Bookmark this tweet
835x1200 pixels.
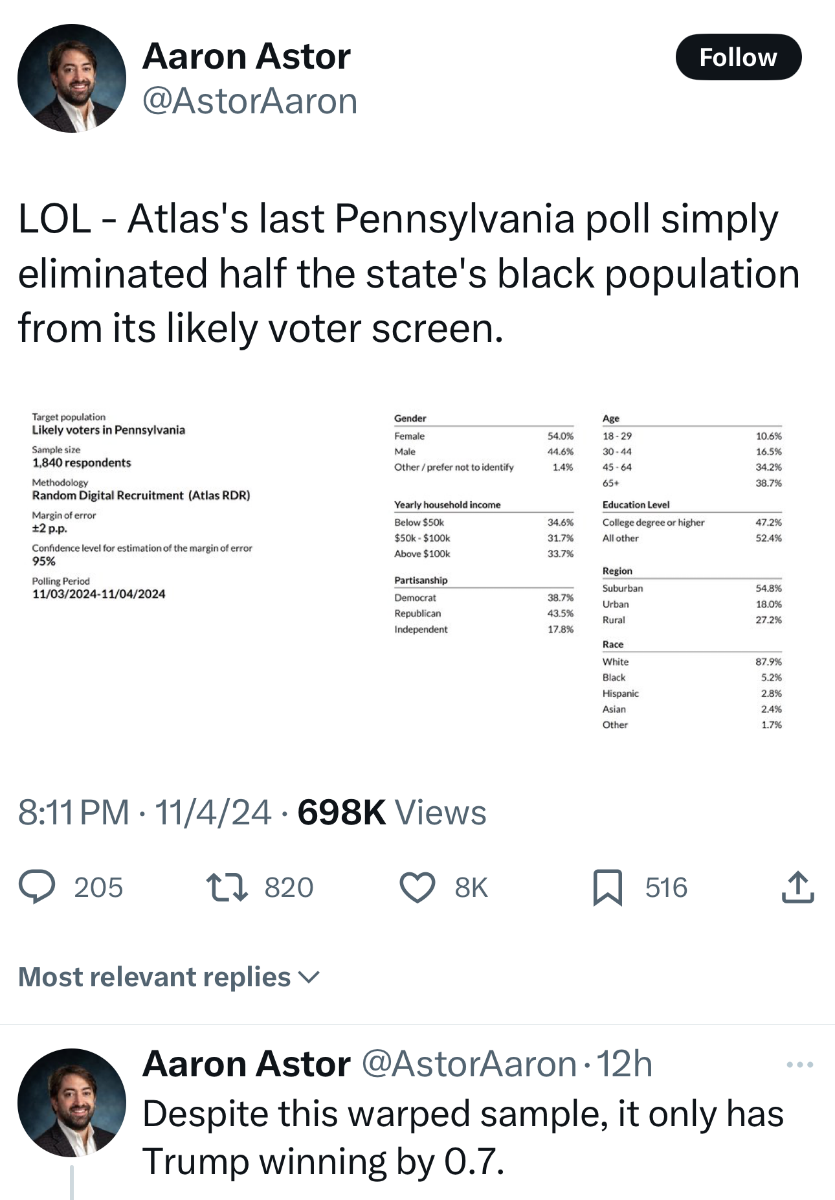(x=608, y=887)
